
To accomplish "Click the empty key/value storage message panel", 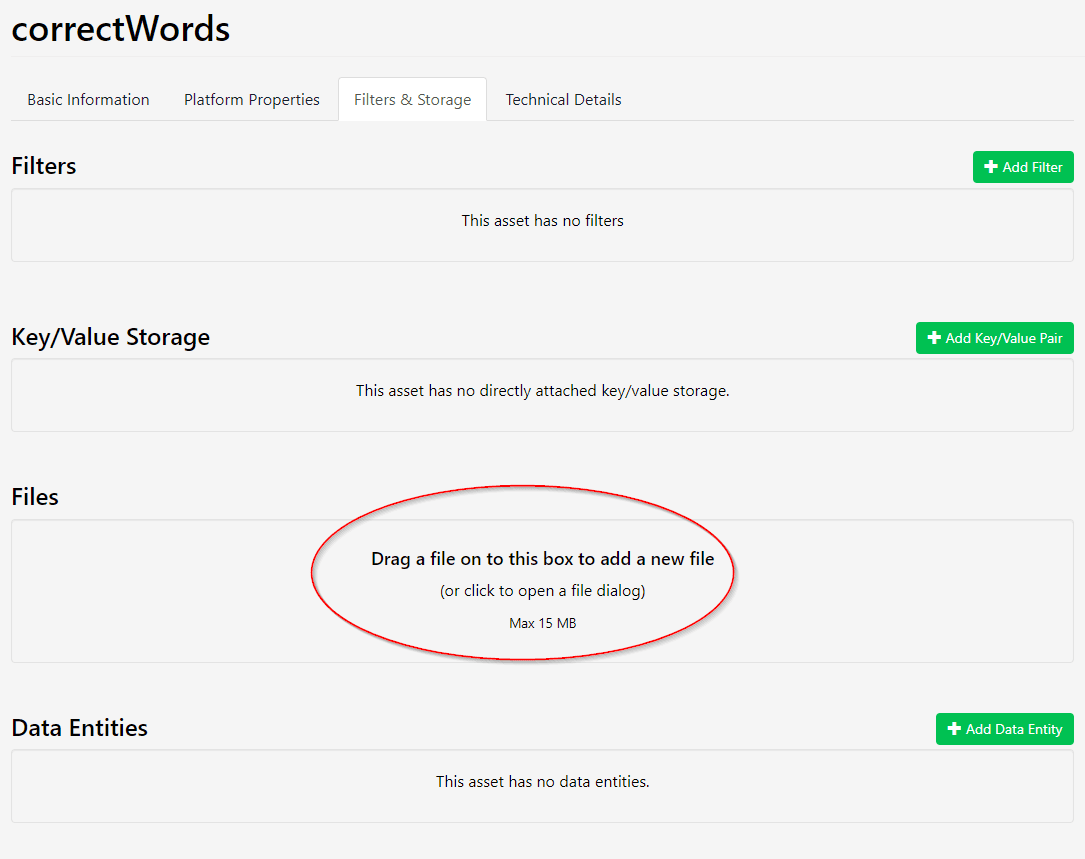I will point(542,391).
